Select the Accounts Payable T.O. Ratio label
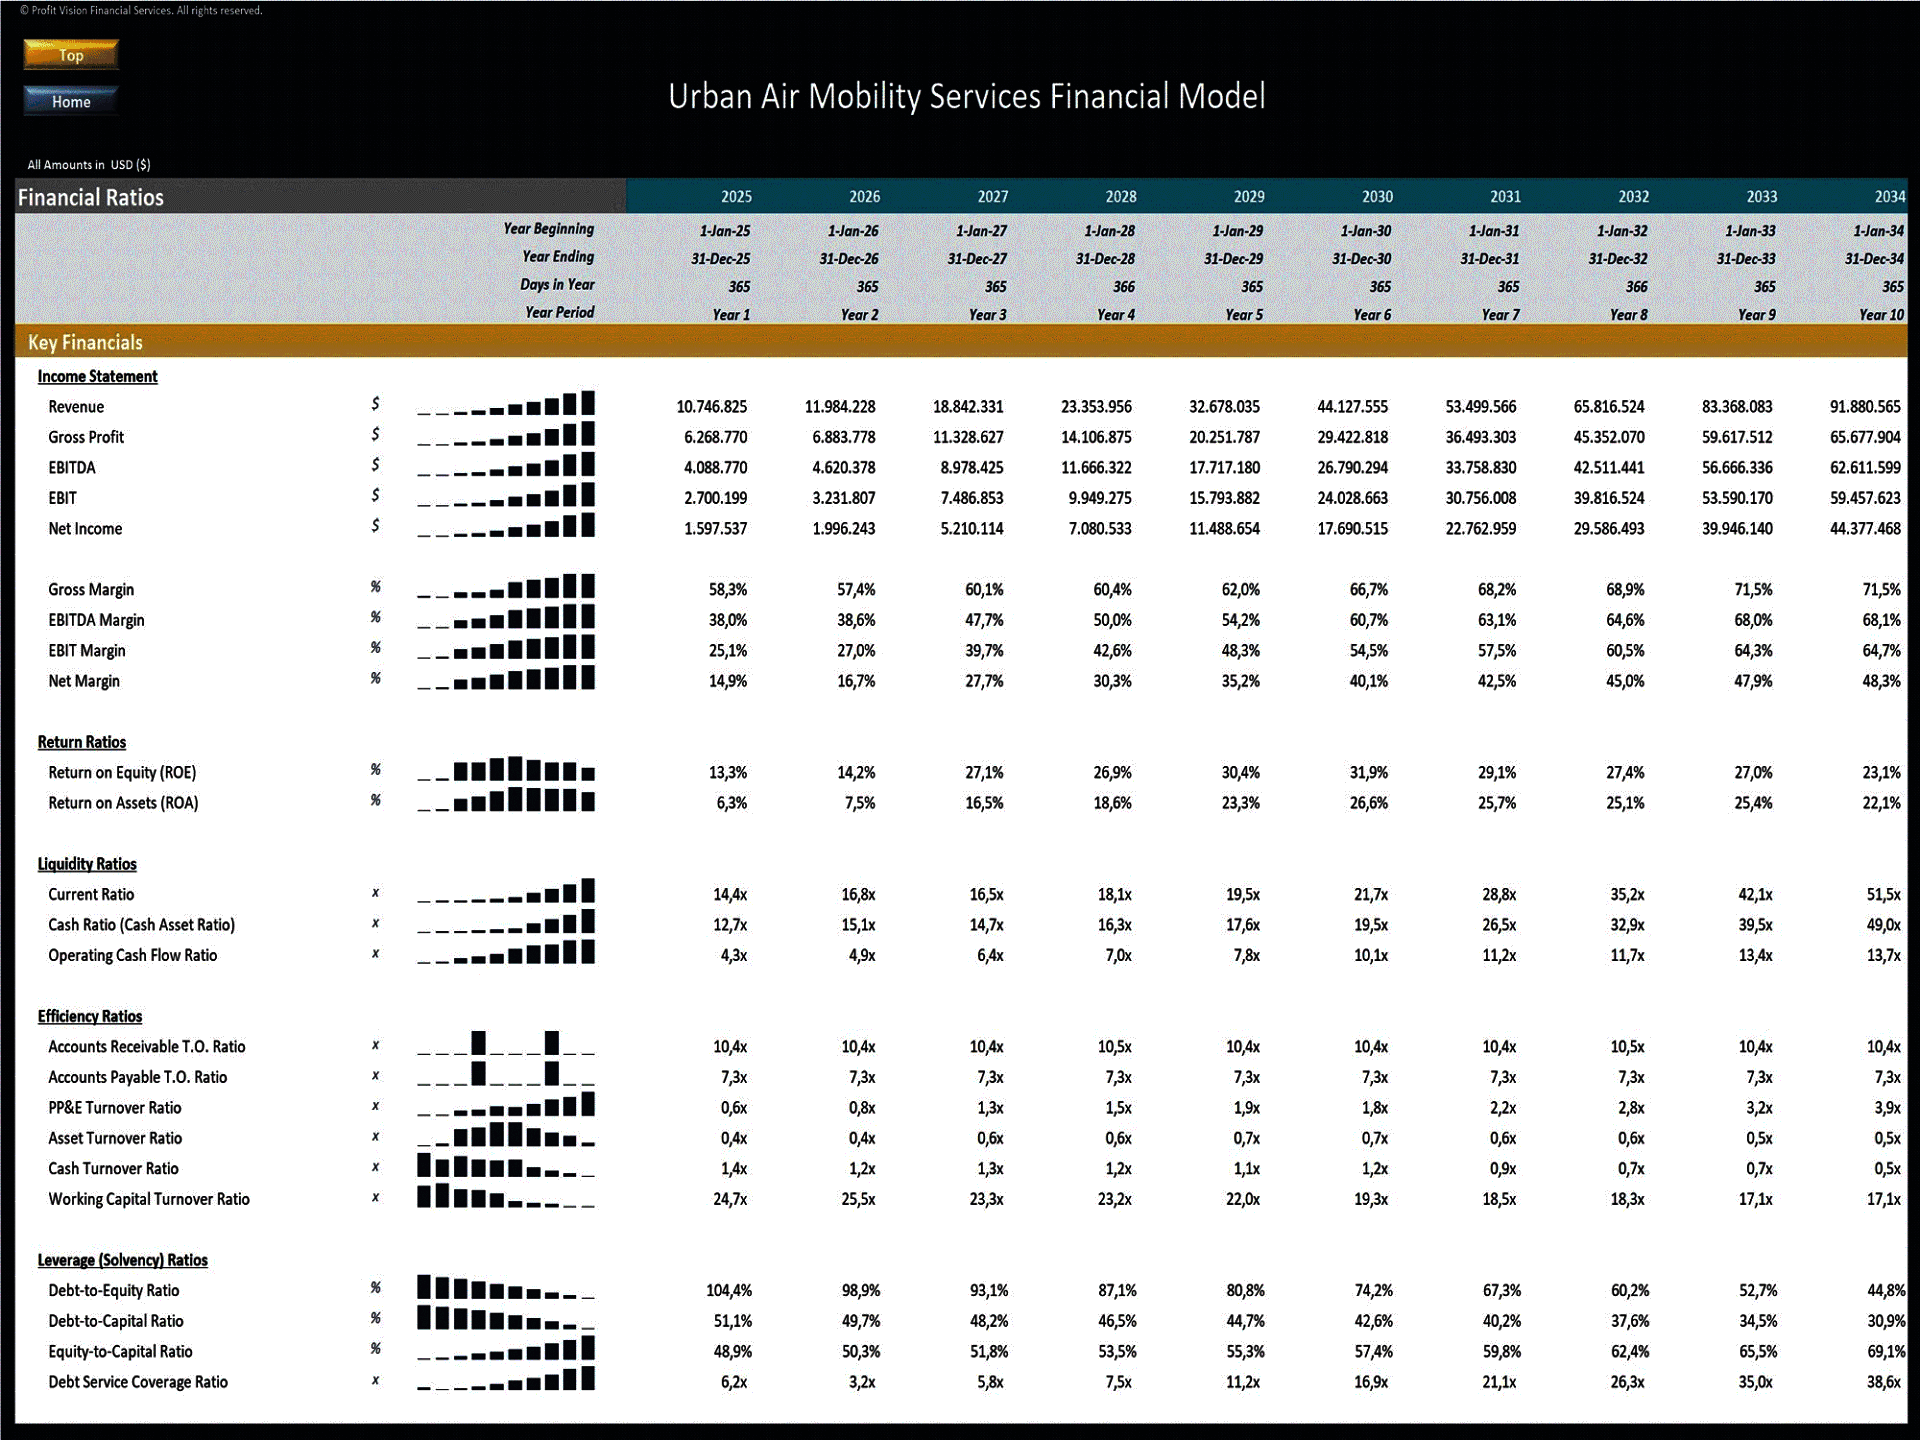Image resolution: width=1920 pixels, height=1440 pixels. (x=138, y=1077)
